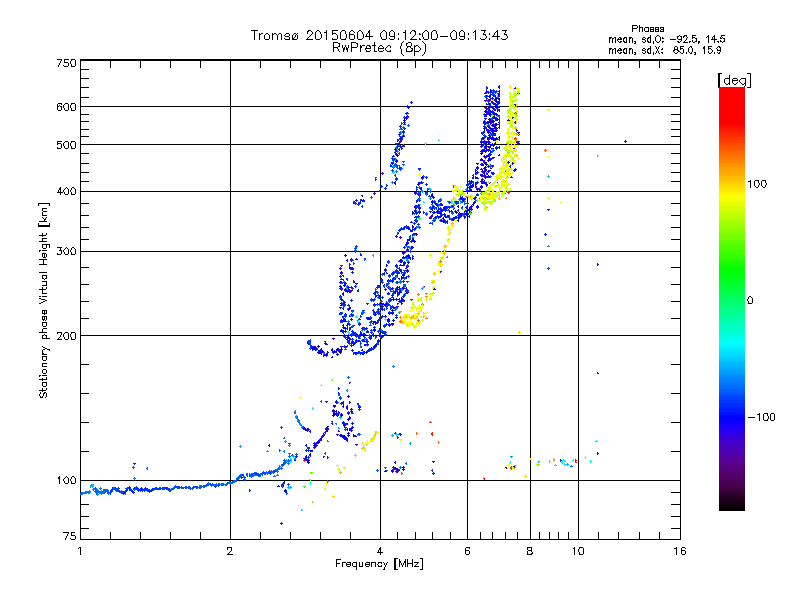800x600 pixels.
Task: Click colorbar tick label '-100'
Action: (x=761, y=417)
